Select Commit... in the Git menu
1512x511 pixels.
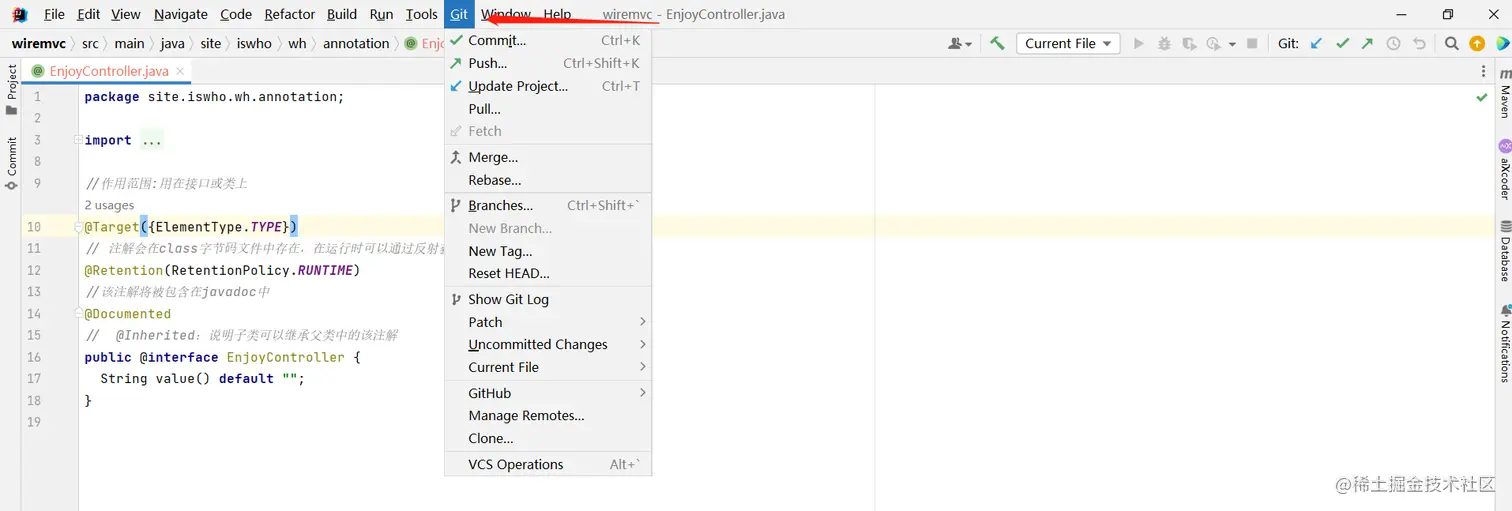pos(548,40)
